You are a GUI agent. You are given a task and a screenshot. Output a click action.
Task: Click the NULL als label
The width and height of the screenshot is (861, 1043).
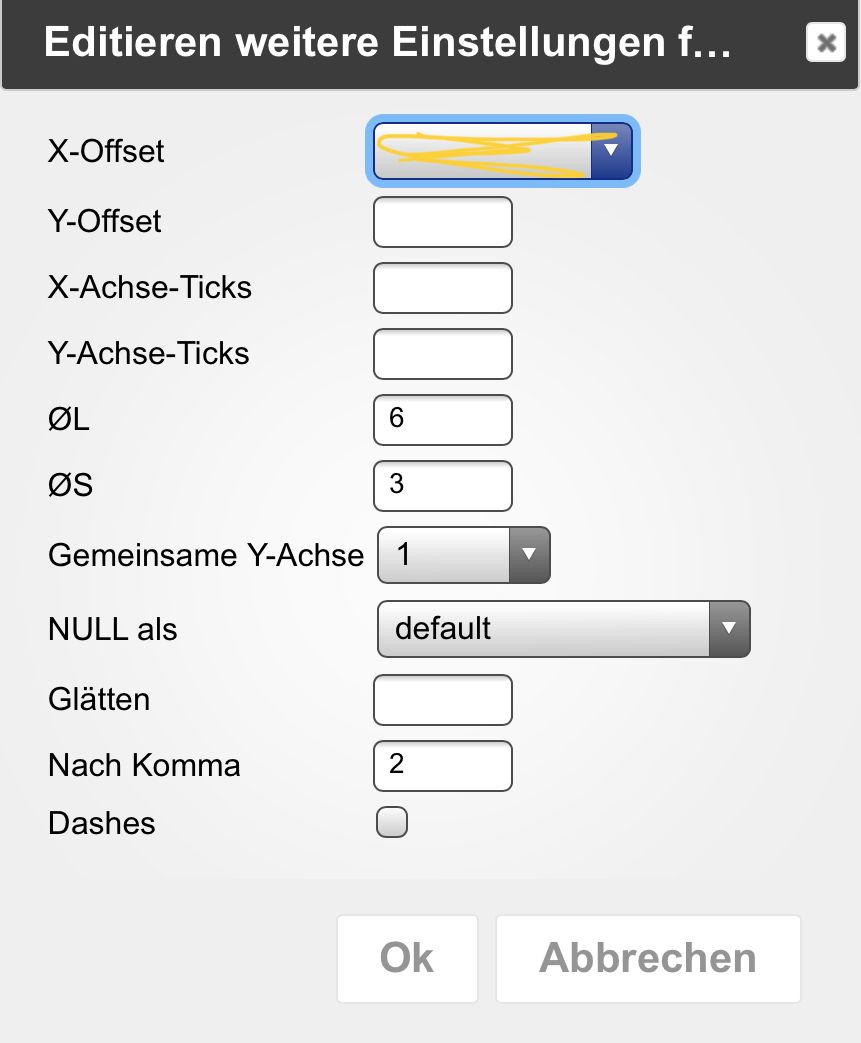(x=112, y=630)
